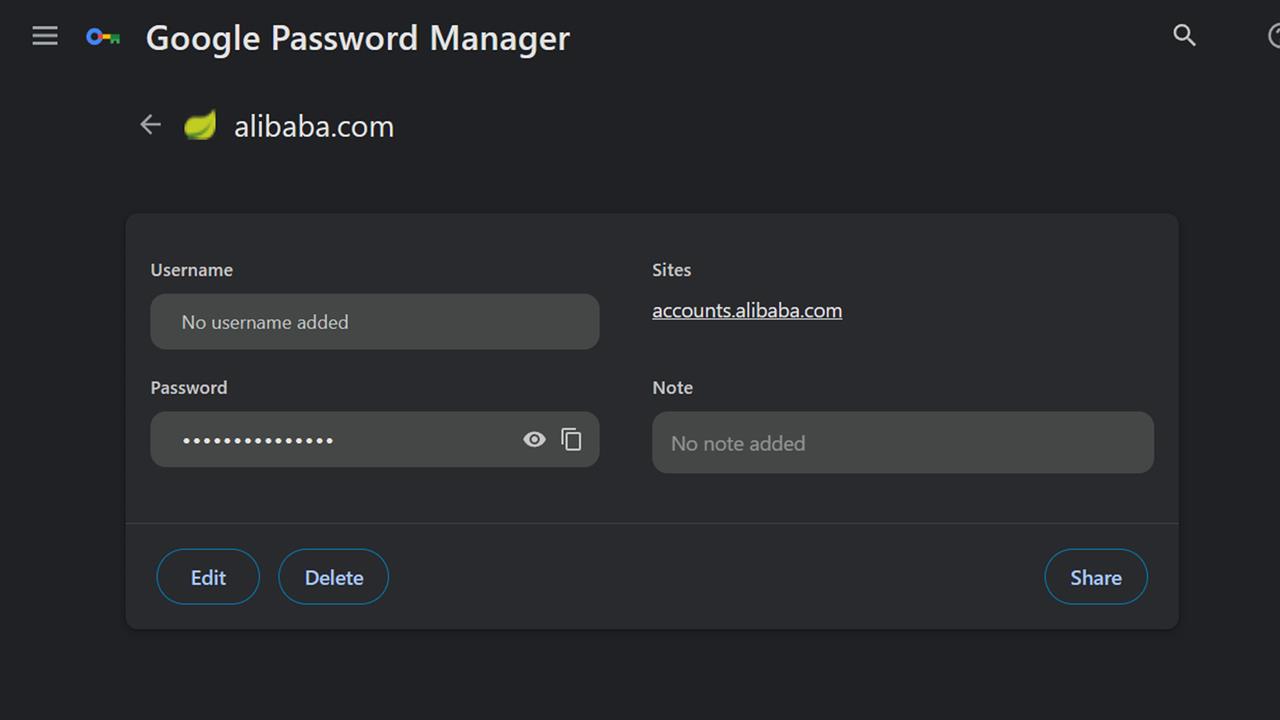Screen dimensions: 1280x720
Task: Click the Delete button
Action: pos(333,577)
